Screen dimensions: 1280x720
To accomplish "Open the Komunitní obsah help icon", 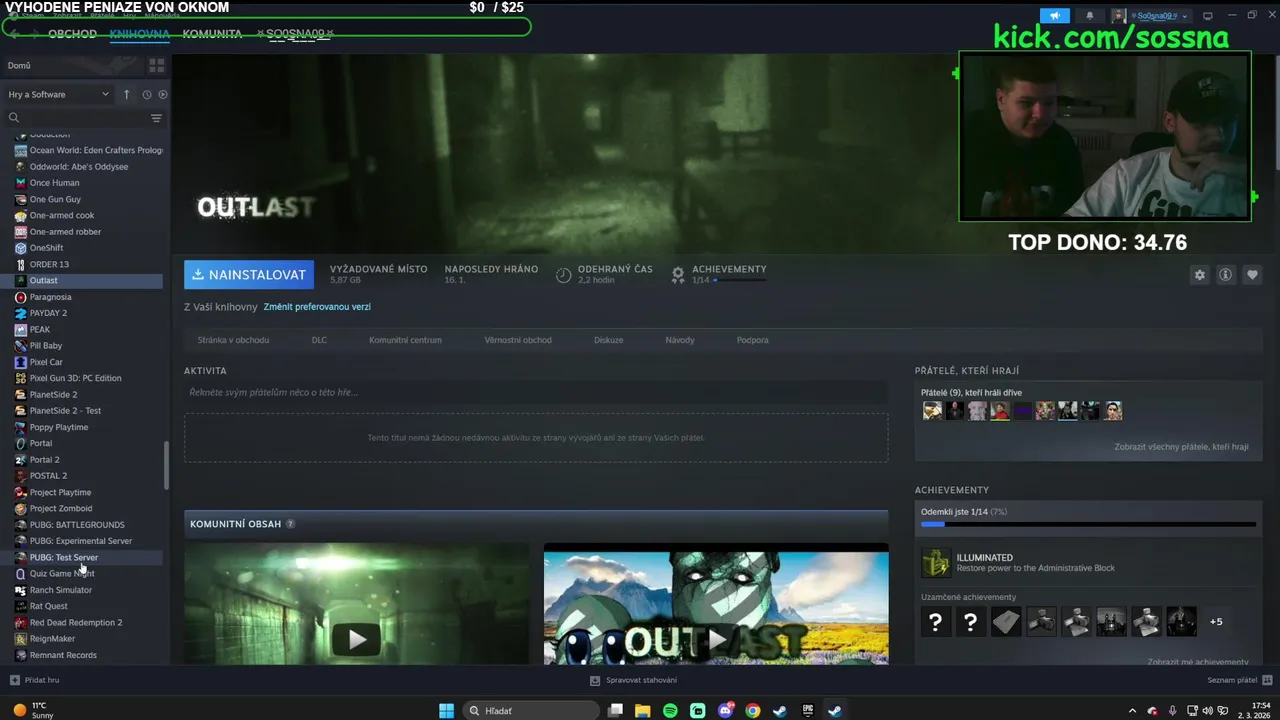I will [290, 524].
